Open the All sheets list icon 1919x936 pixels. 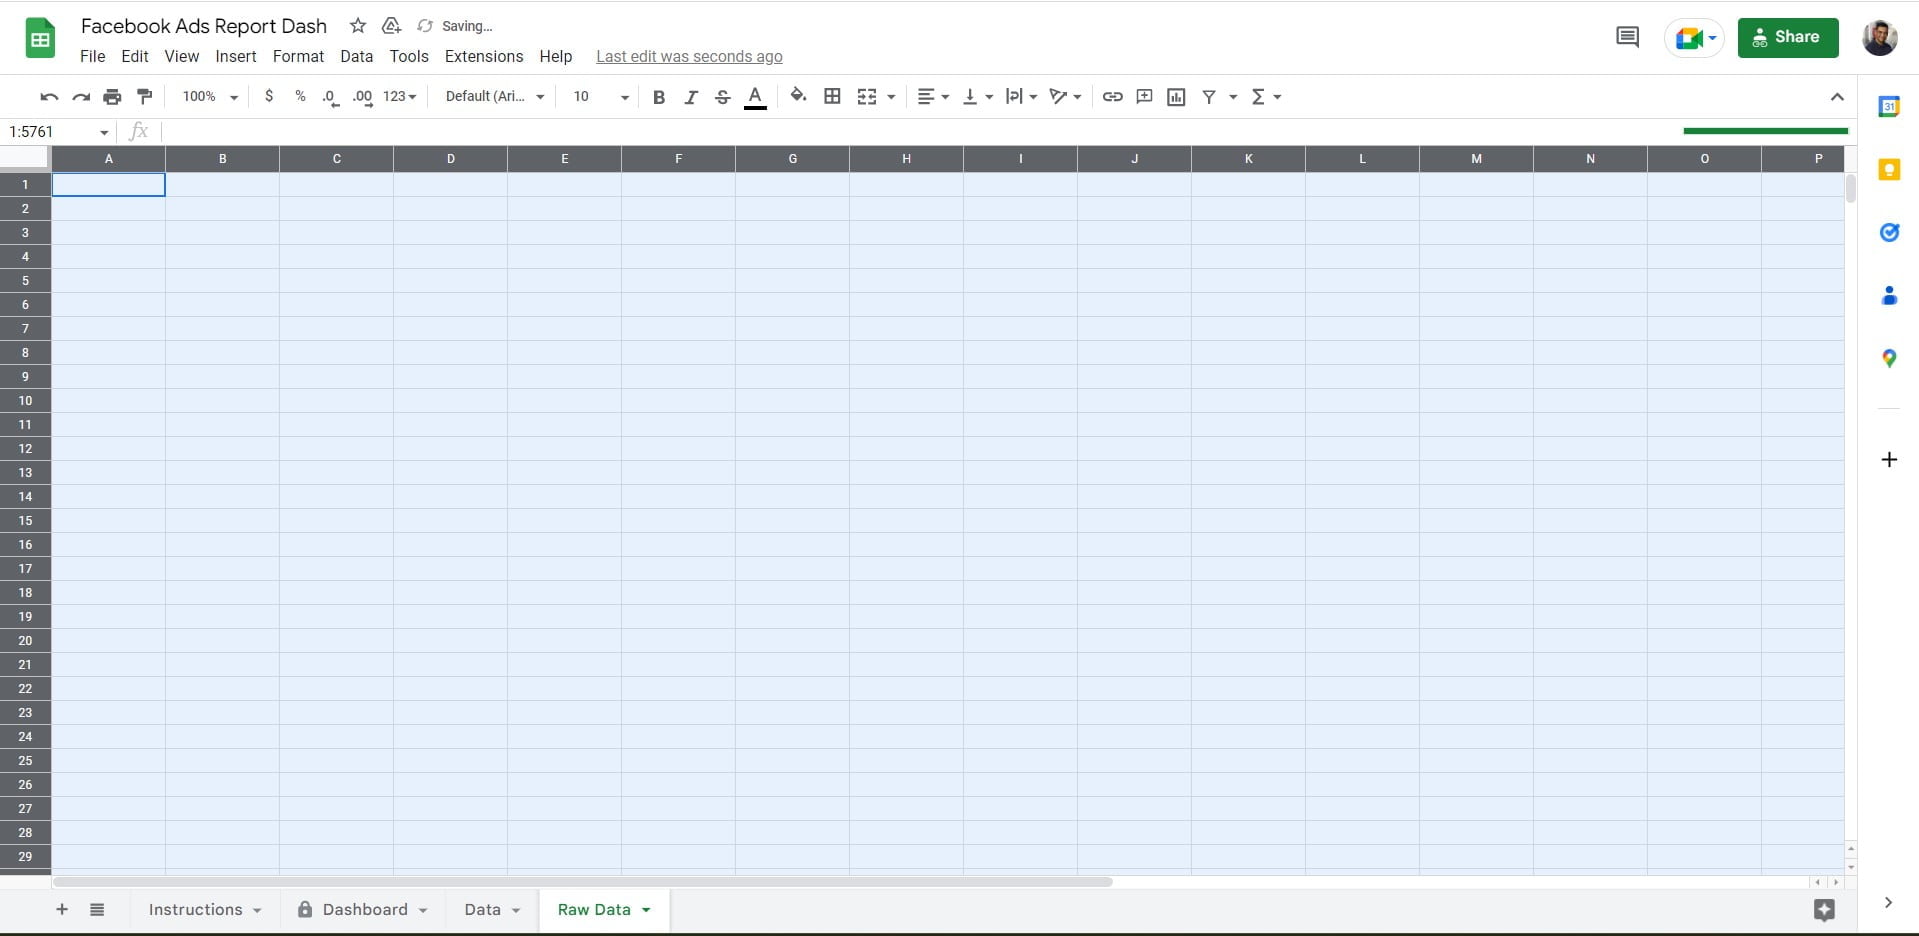click(x=97, y=909)
